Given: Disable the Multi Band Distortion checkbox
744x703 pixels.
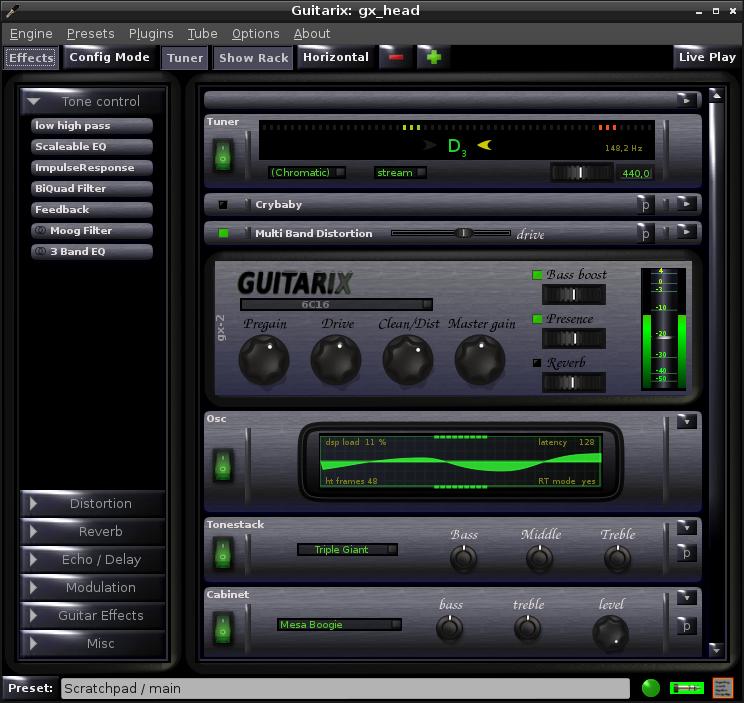Looking at the screenshot, I should point(223,233).
